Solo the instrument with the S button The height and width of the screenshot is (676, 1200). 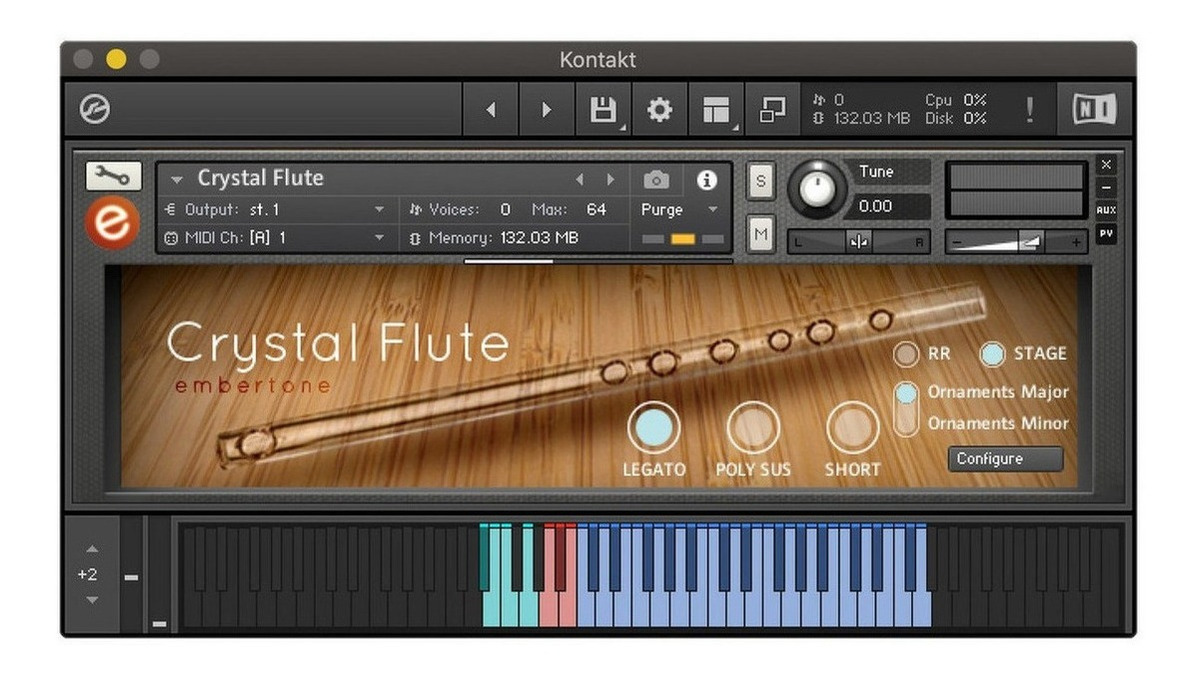coord(761,181)
